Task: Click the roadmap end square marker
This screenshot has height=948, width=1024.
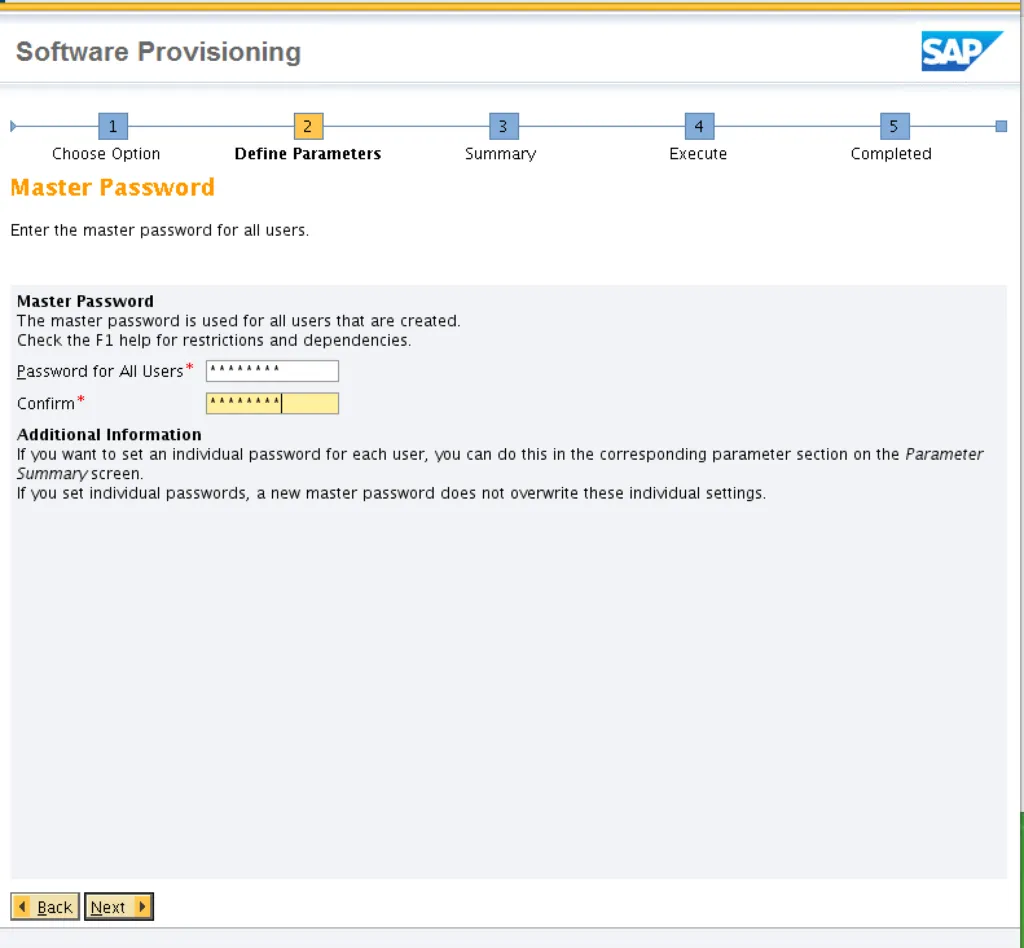Action: (1001, 126)
